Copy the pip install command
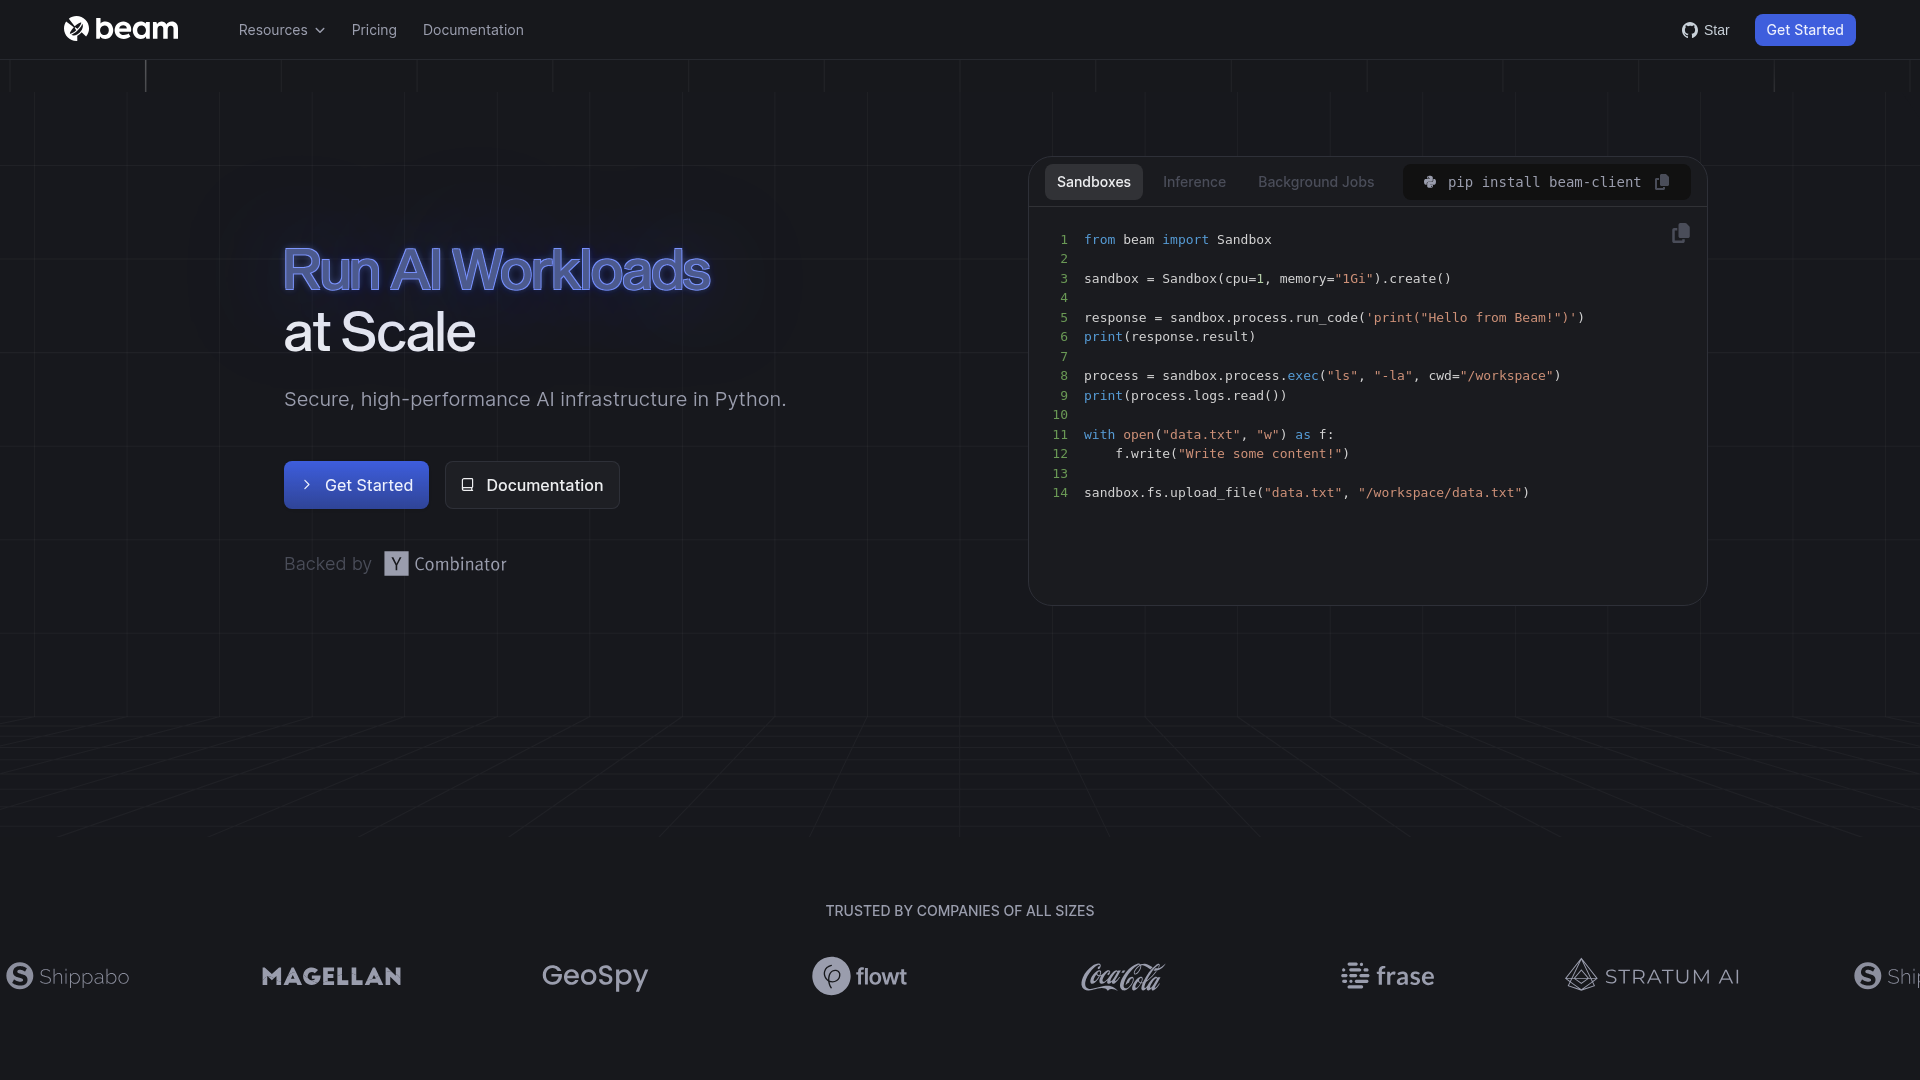The image size is (1920, 1080). click(1662, 182)
